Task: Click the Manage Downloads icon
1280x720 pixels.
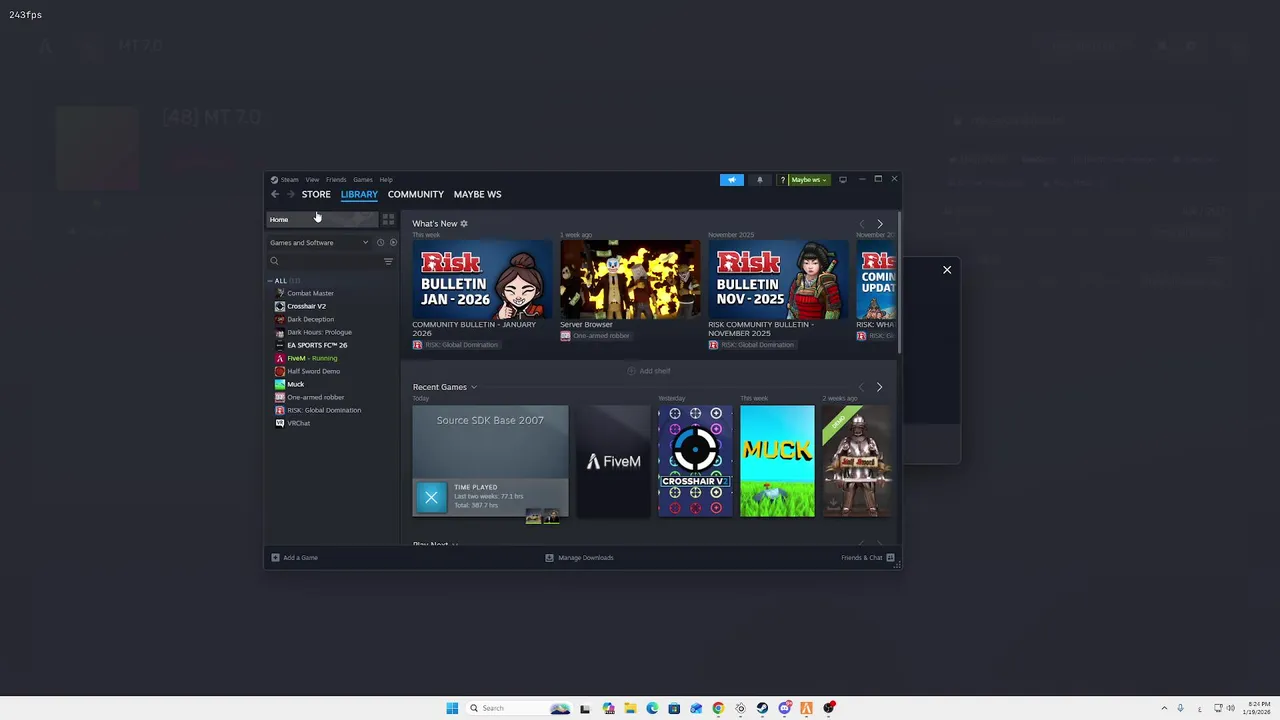Action: point(549,558)
